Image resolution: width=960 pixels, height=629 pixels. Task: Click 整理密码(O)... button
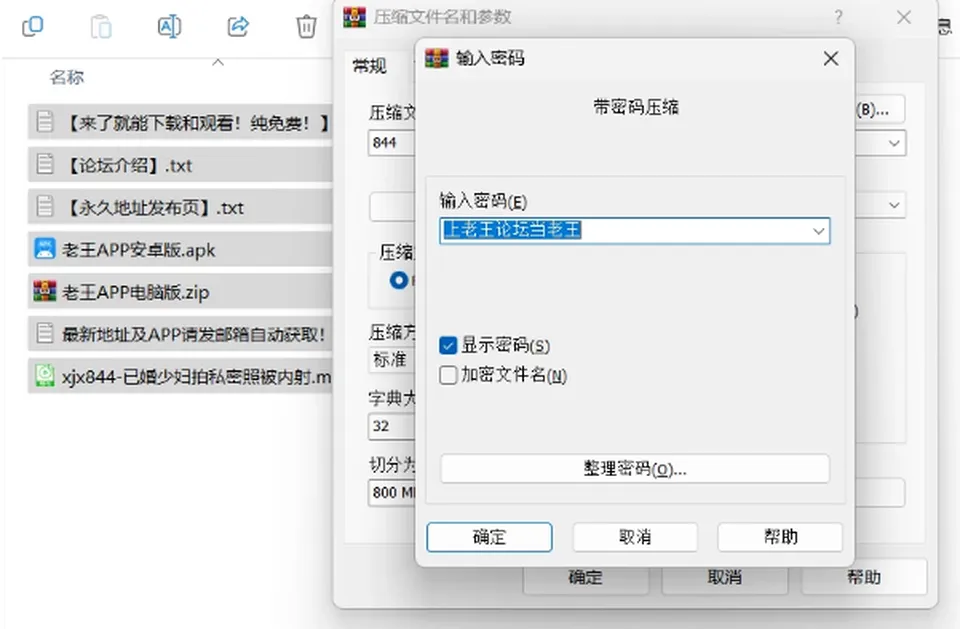point(635,469)
